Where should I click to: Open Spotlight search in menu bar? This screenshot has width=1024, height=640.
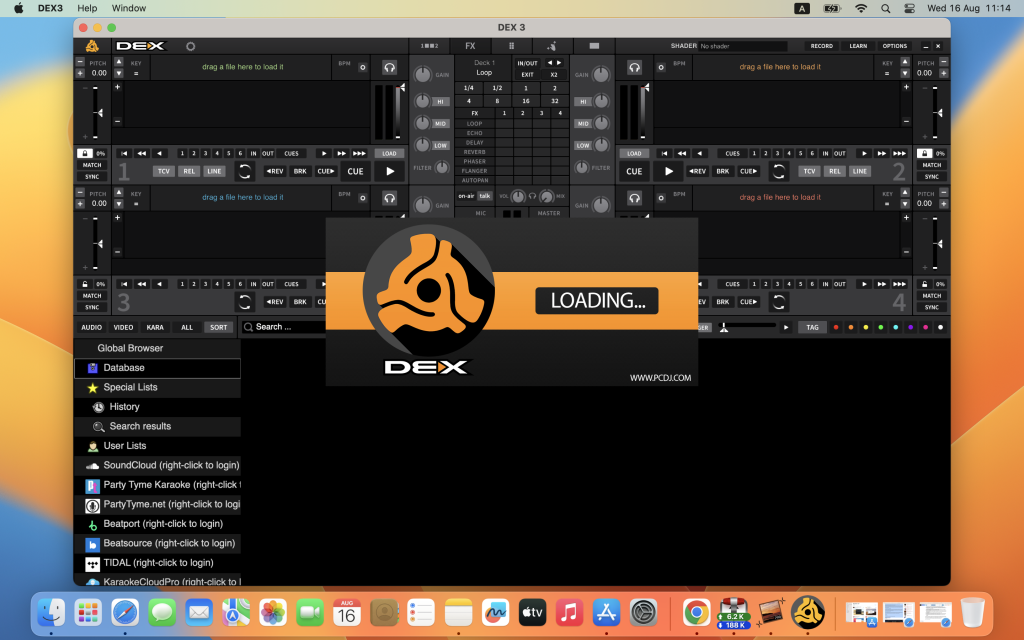point(886,8)
